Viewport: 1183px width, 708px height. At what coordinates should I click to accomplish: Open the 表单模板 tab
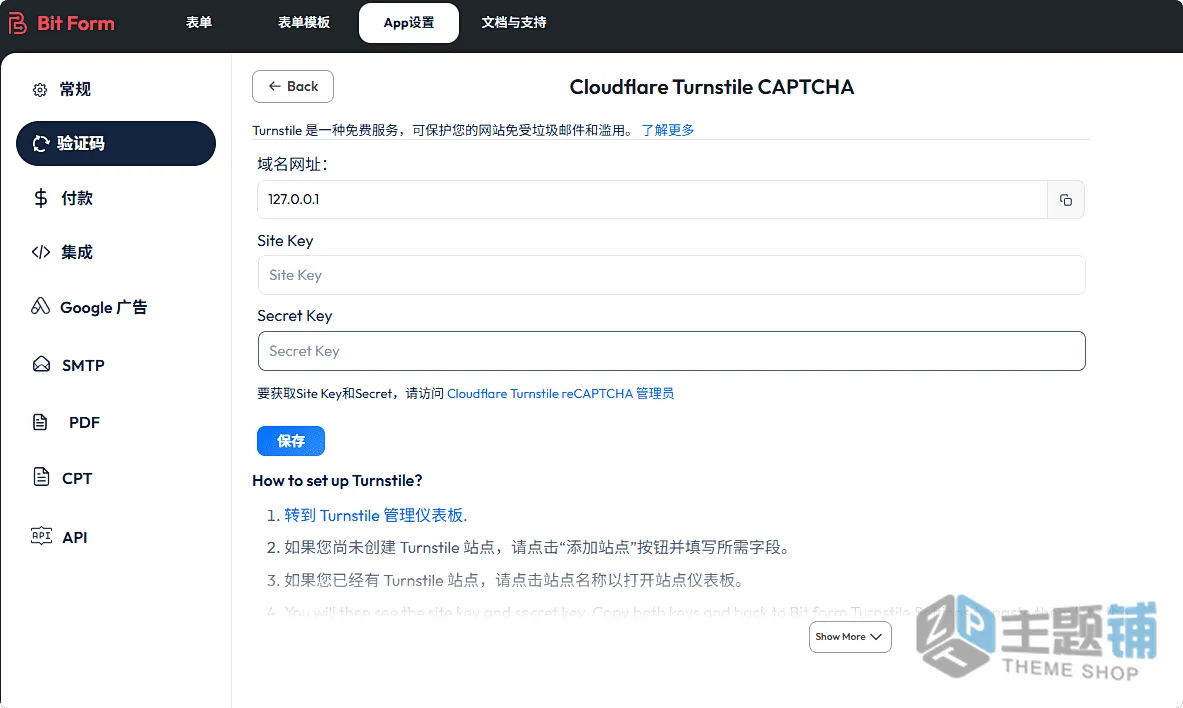point(303,23)
